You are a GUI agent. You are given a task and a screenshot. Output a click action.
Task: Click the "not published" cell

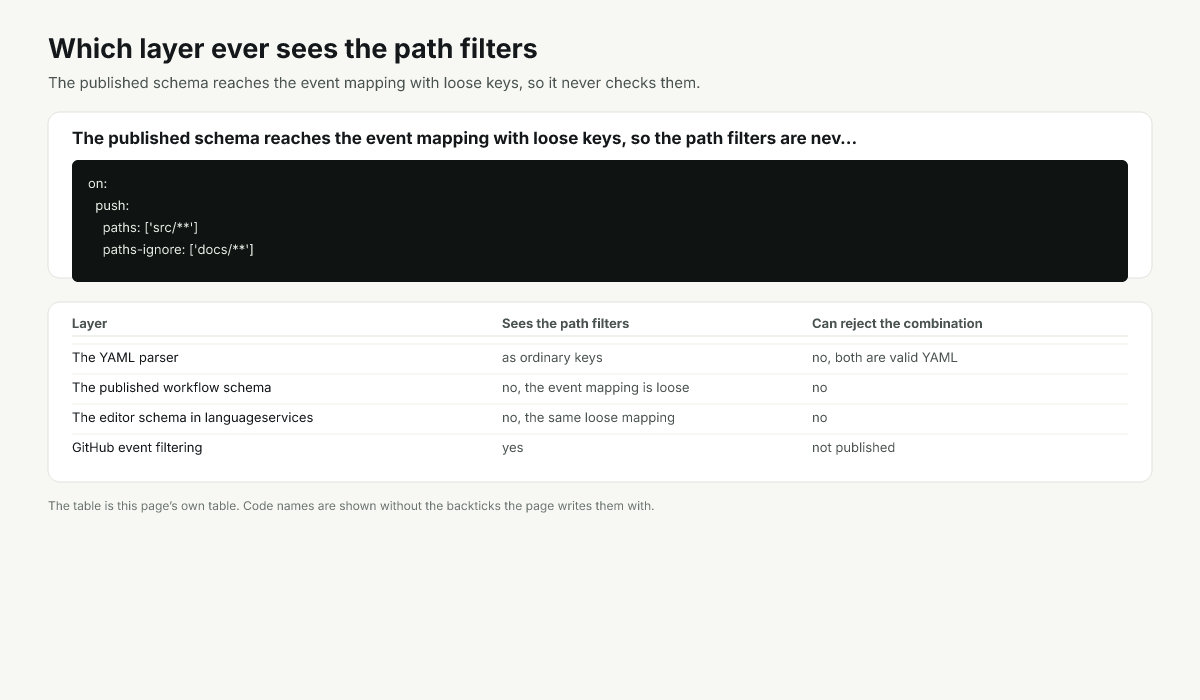[x=853, y=448]
